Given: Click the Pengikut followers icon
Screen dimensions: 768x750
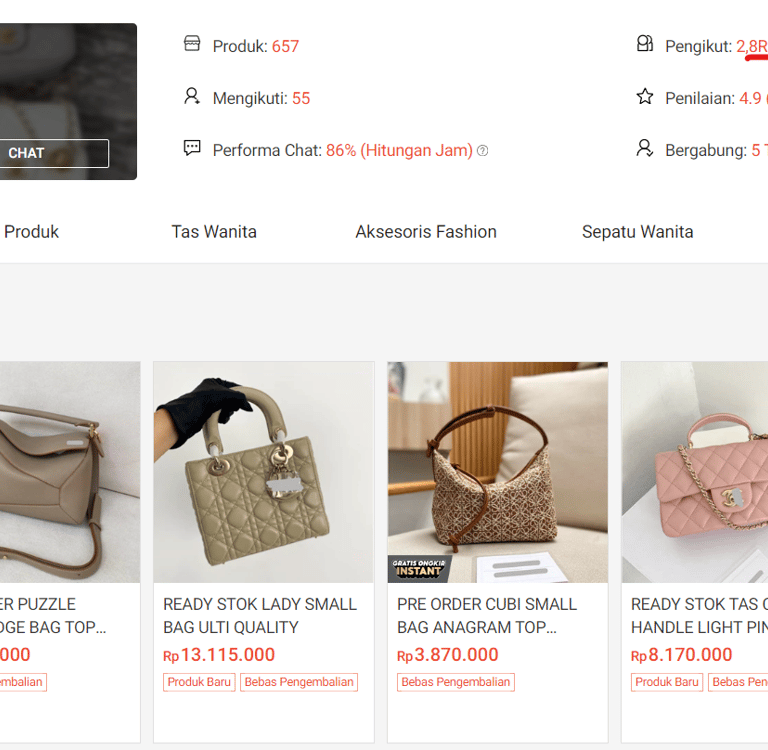Looking at the screenshot, I should click(645, 44).
